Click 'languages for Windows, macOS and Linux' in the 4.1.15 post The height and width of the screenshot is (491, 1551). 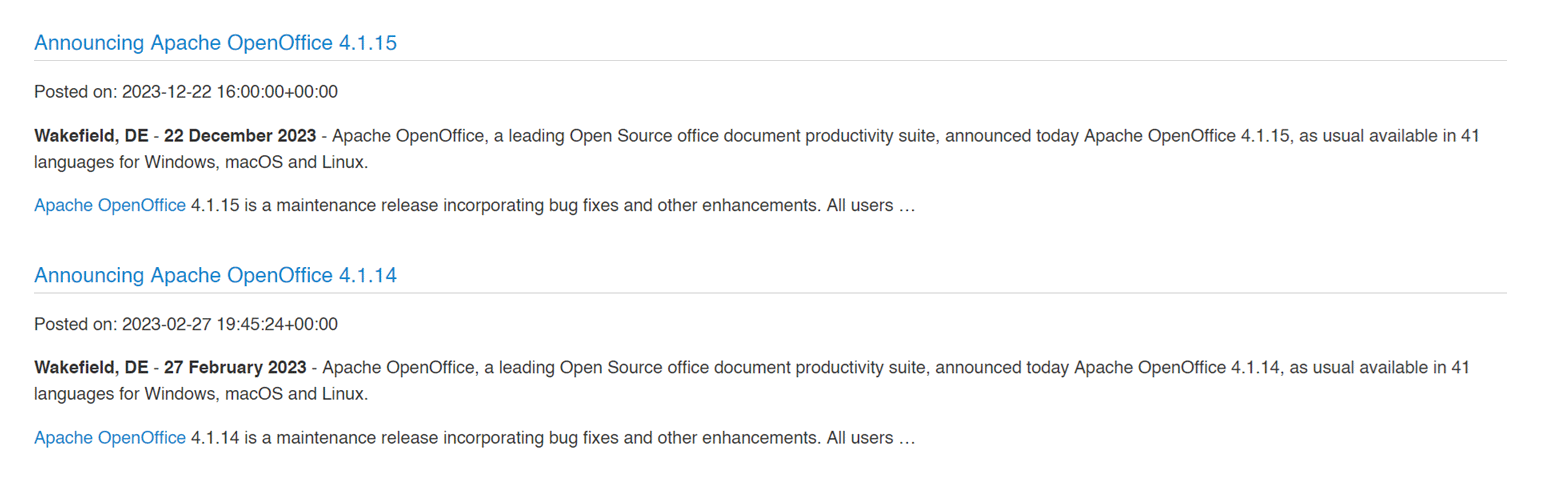click(201, 162)
